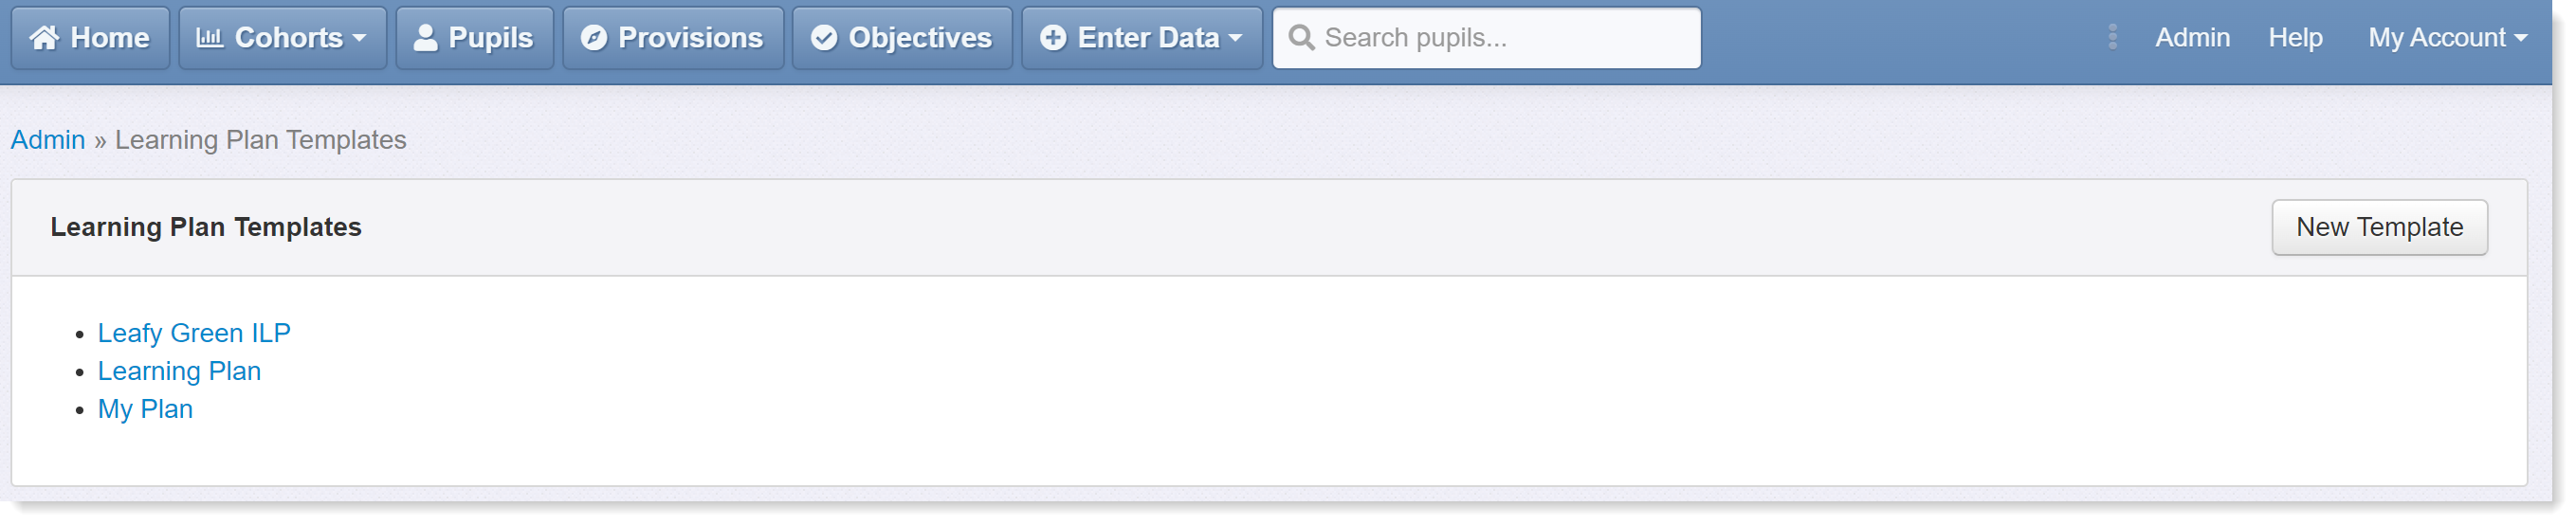Image resolution: width=2576 pixels, height=525 pixels.
Task: Click the Home house icon
Action: (44, 38)
